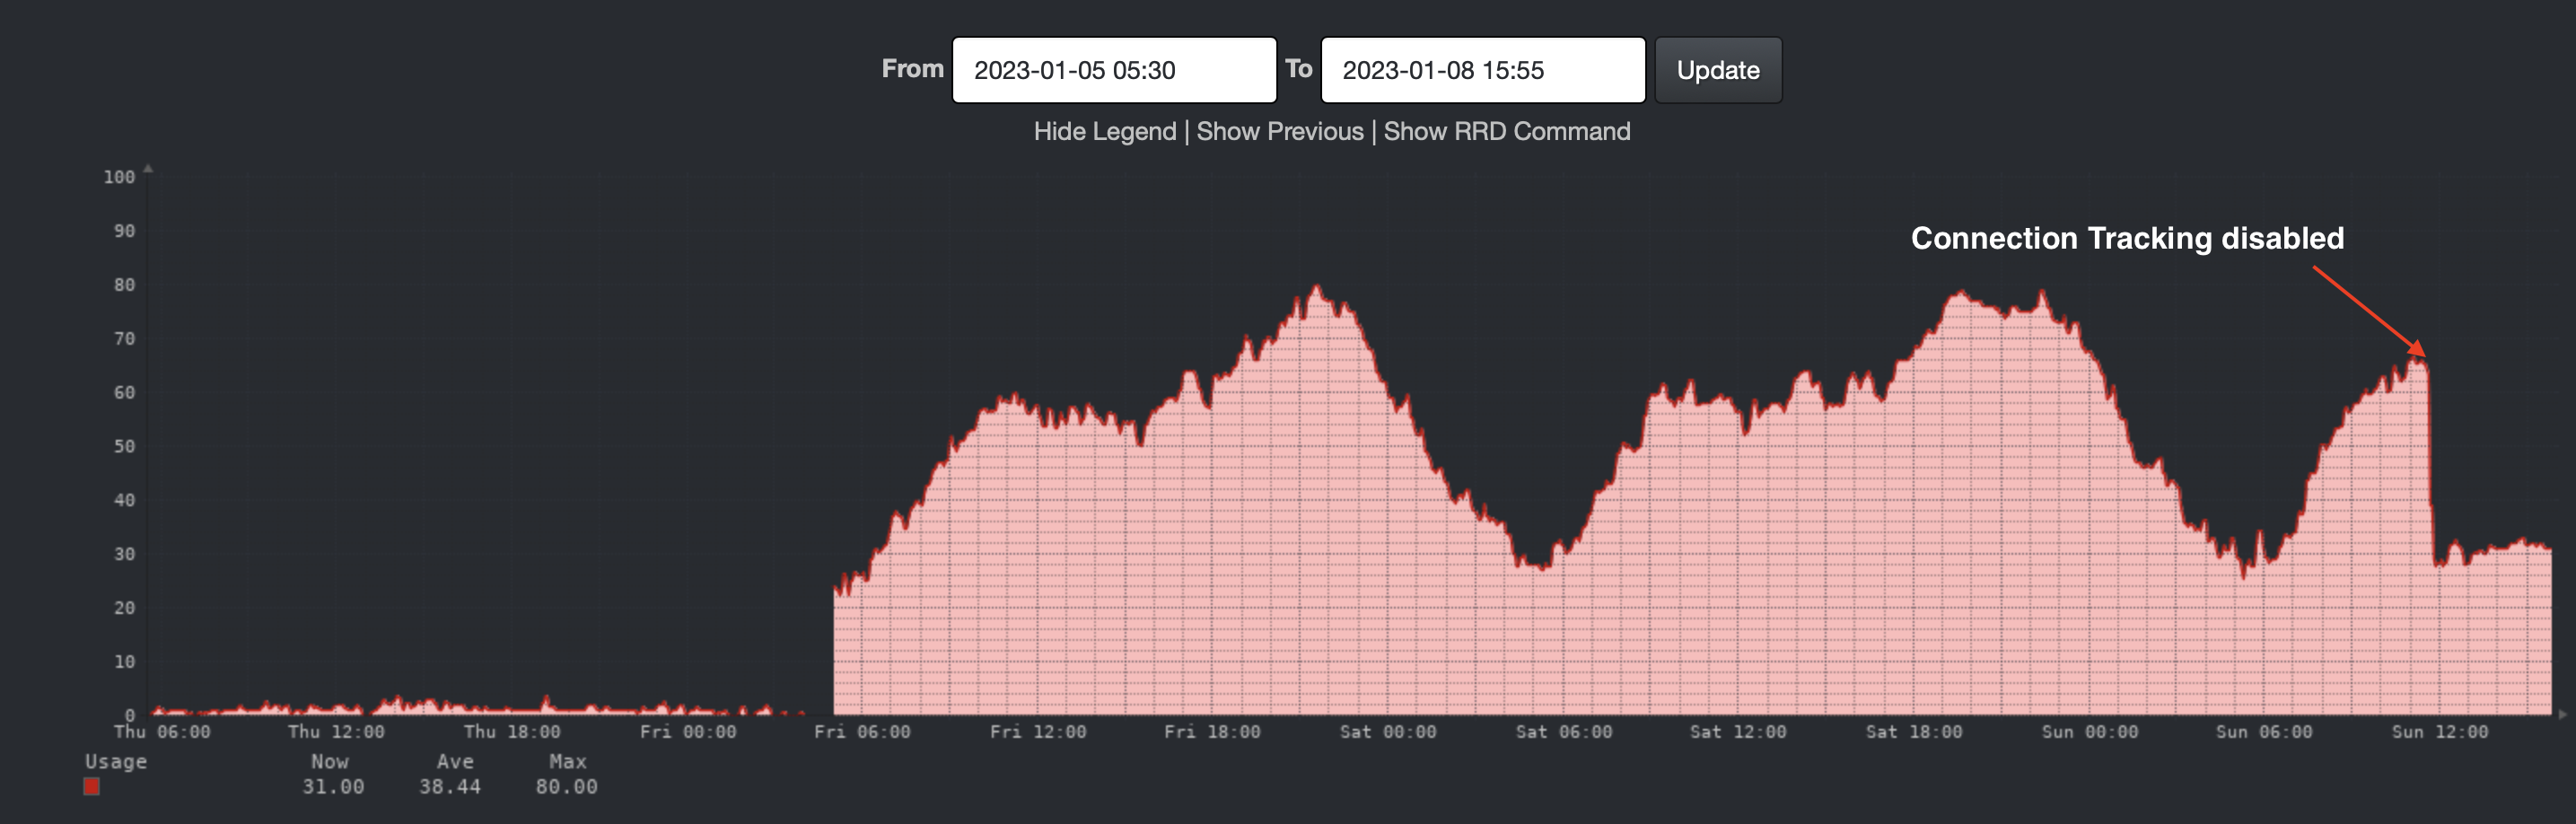Click the Update button
2576x824 pixels.
(1717, 70)
